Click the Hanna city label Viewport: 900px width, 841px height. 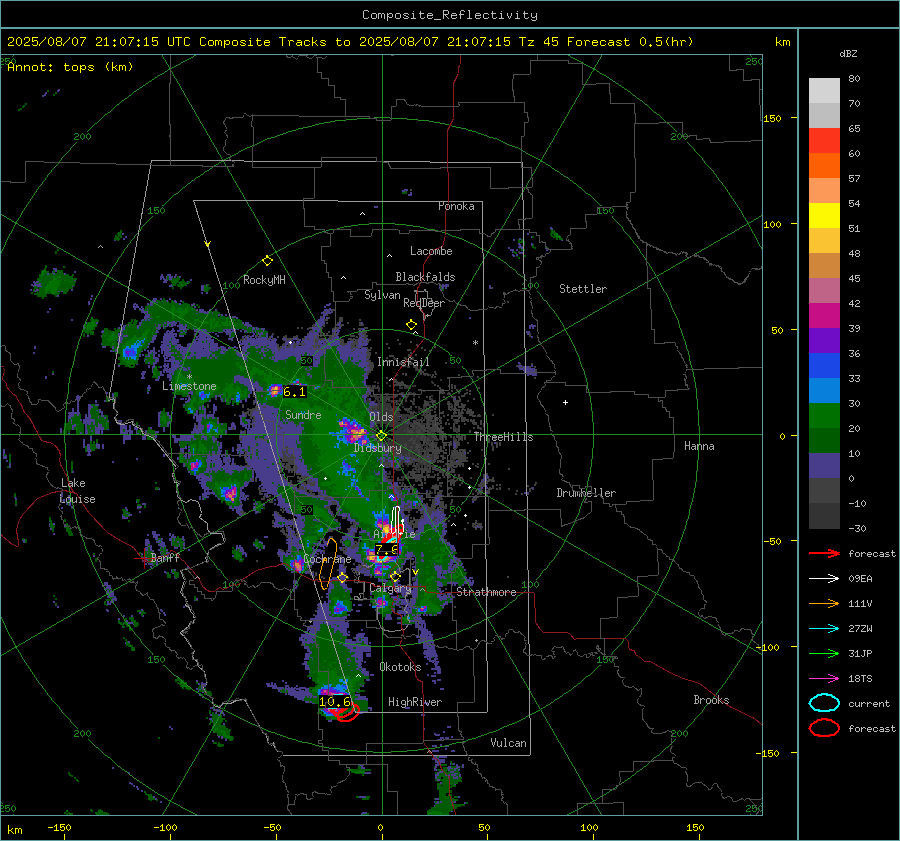tap(699, 446)
